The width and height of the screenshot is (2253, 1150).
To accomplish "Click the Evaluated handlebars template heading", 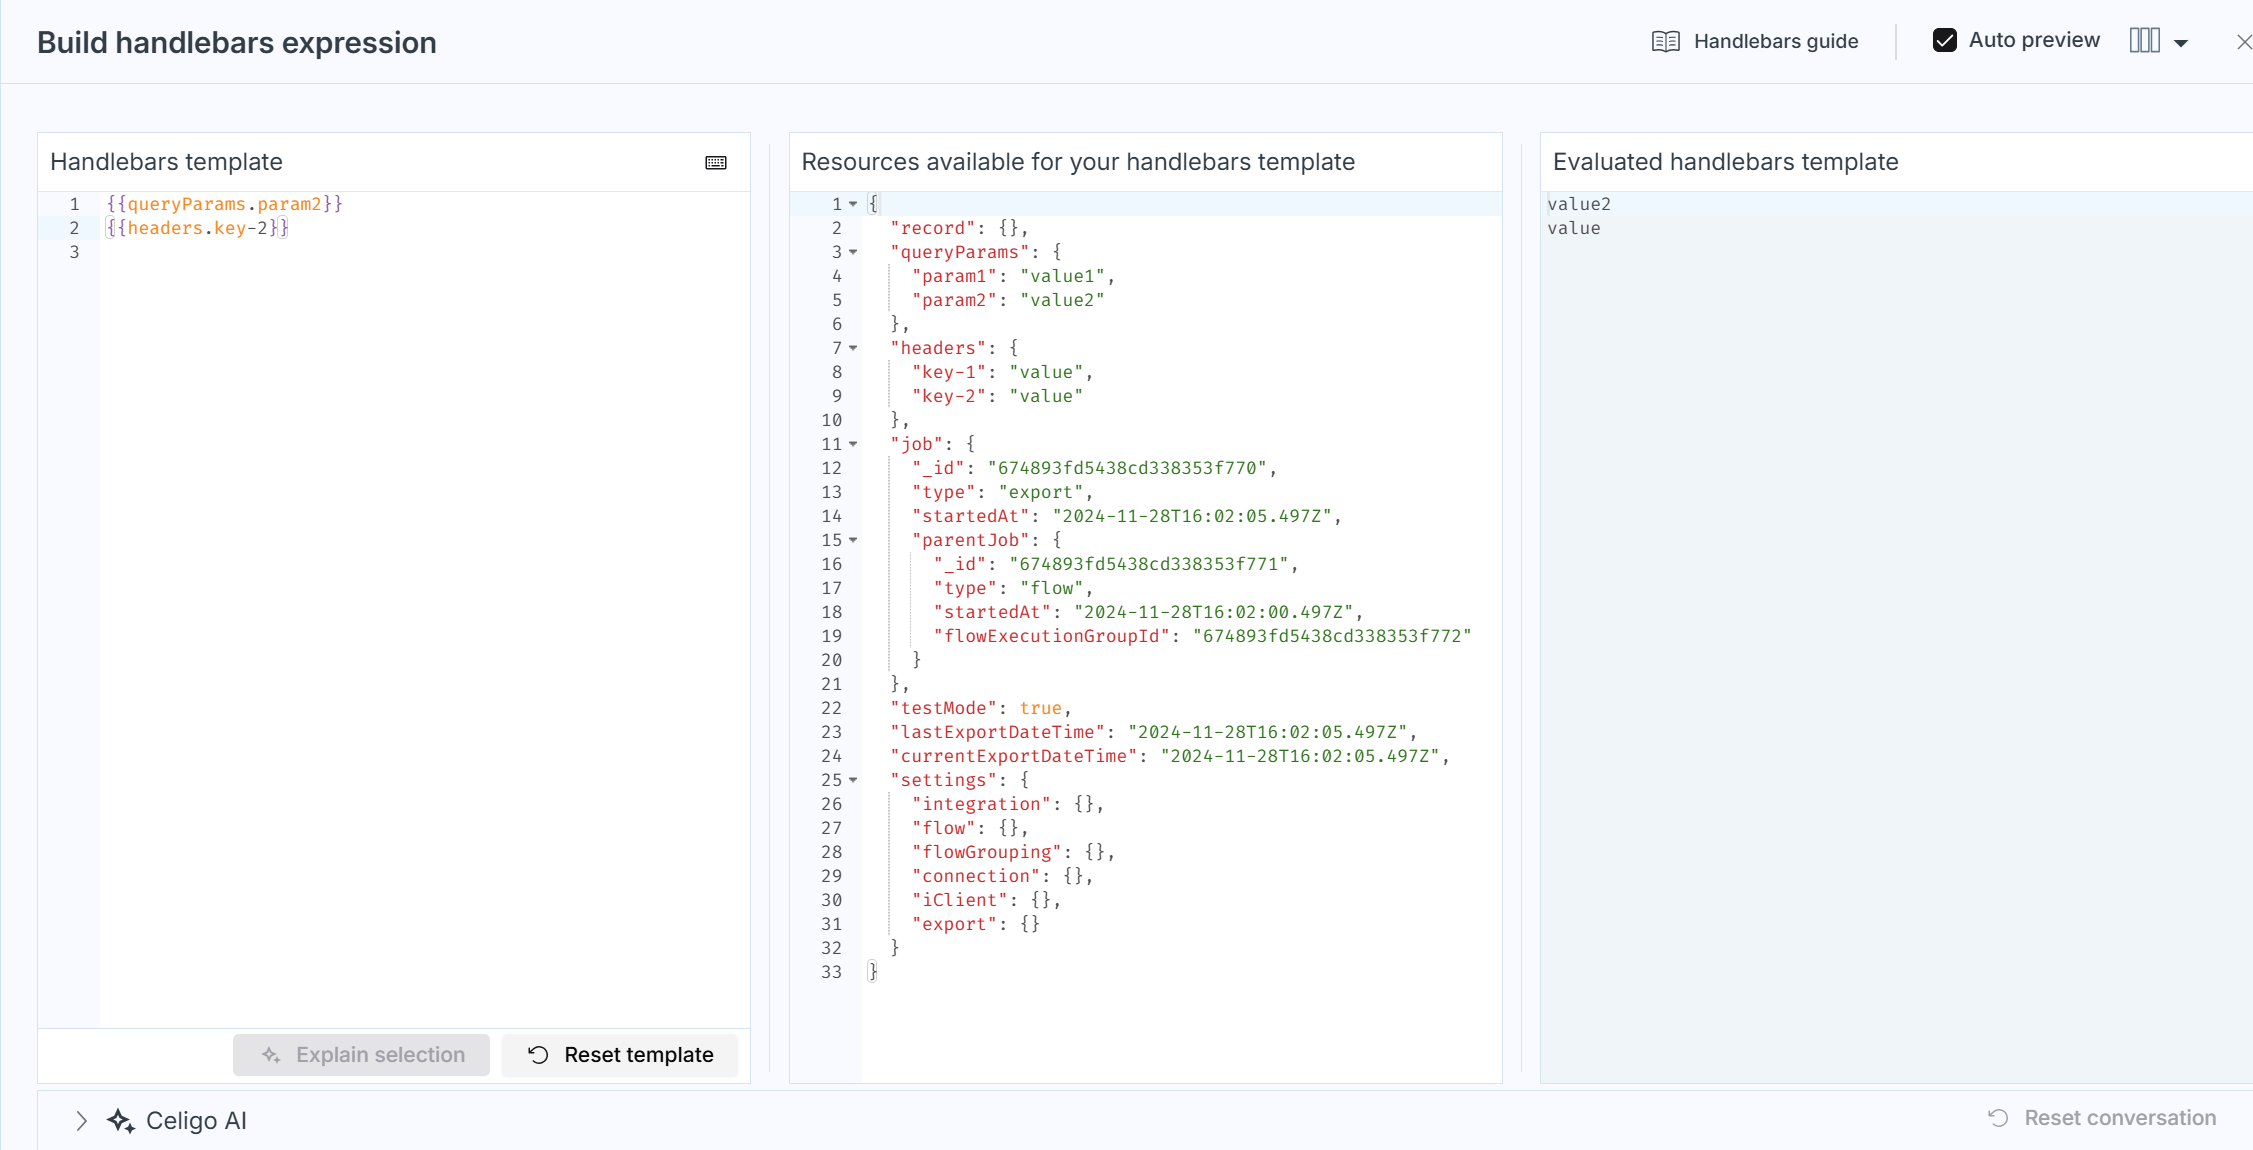I will point(1725,162).
